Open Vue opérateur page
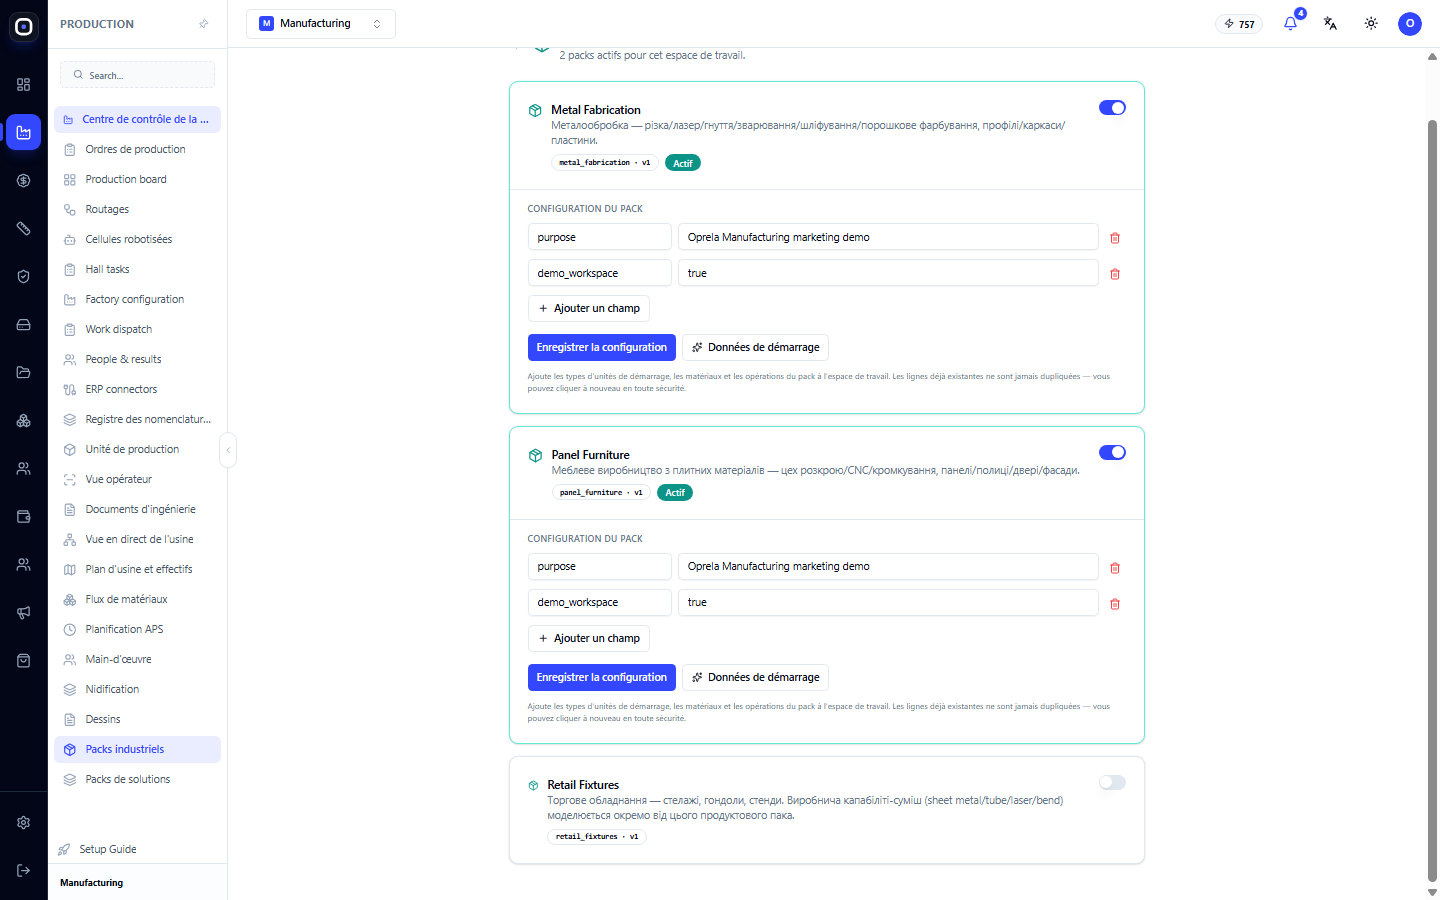This screenshot has height=900, width=1440. pyautogui.click(x=137, y=479)
